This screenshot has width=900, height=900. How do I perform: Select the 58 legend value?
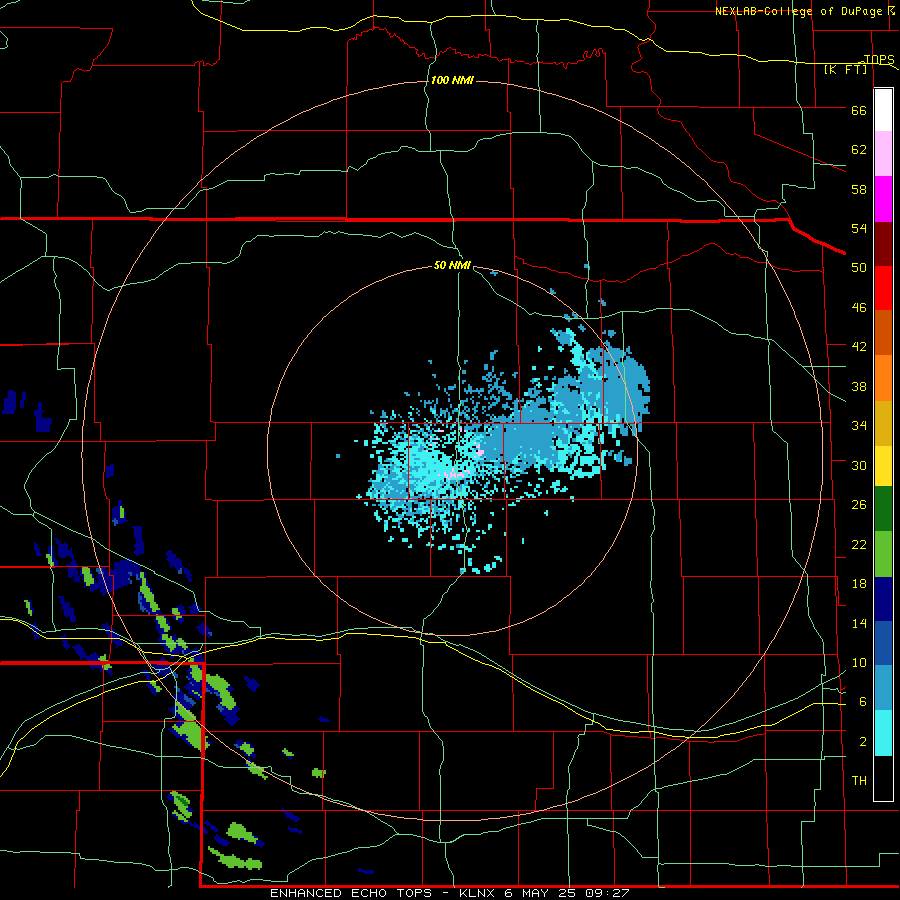pyautogui.click(x=859, y=189)
